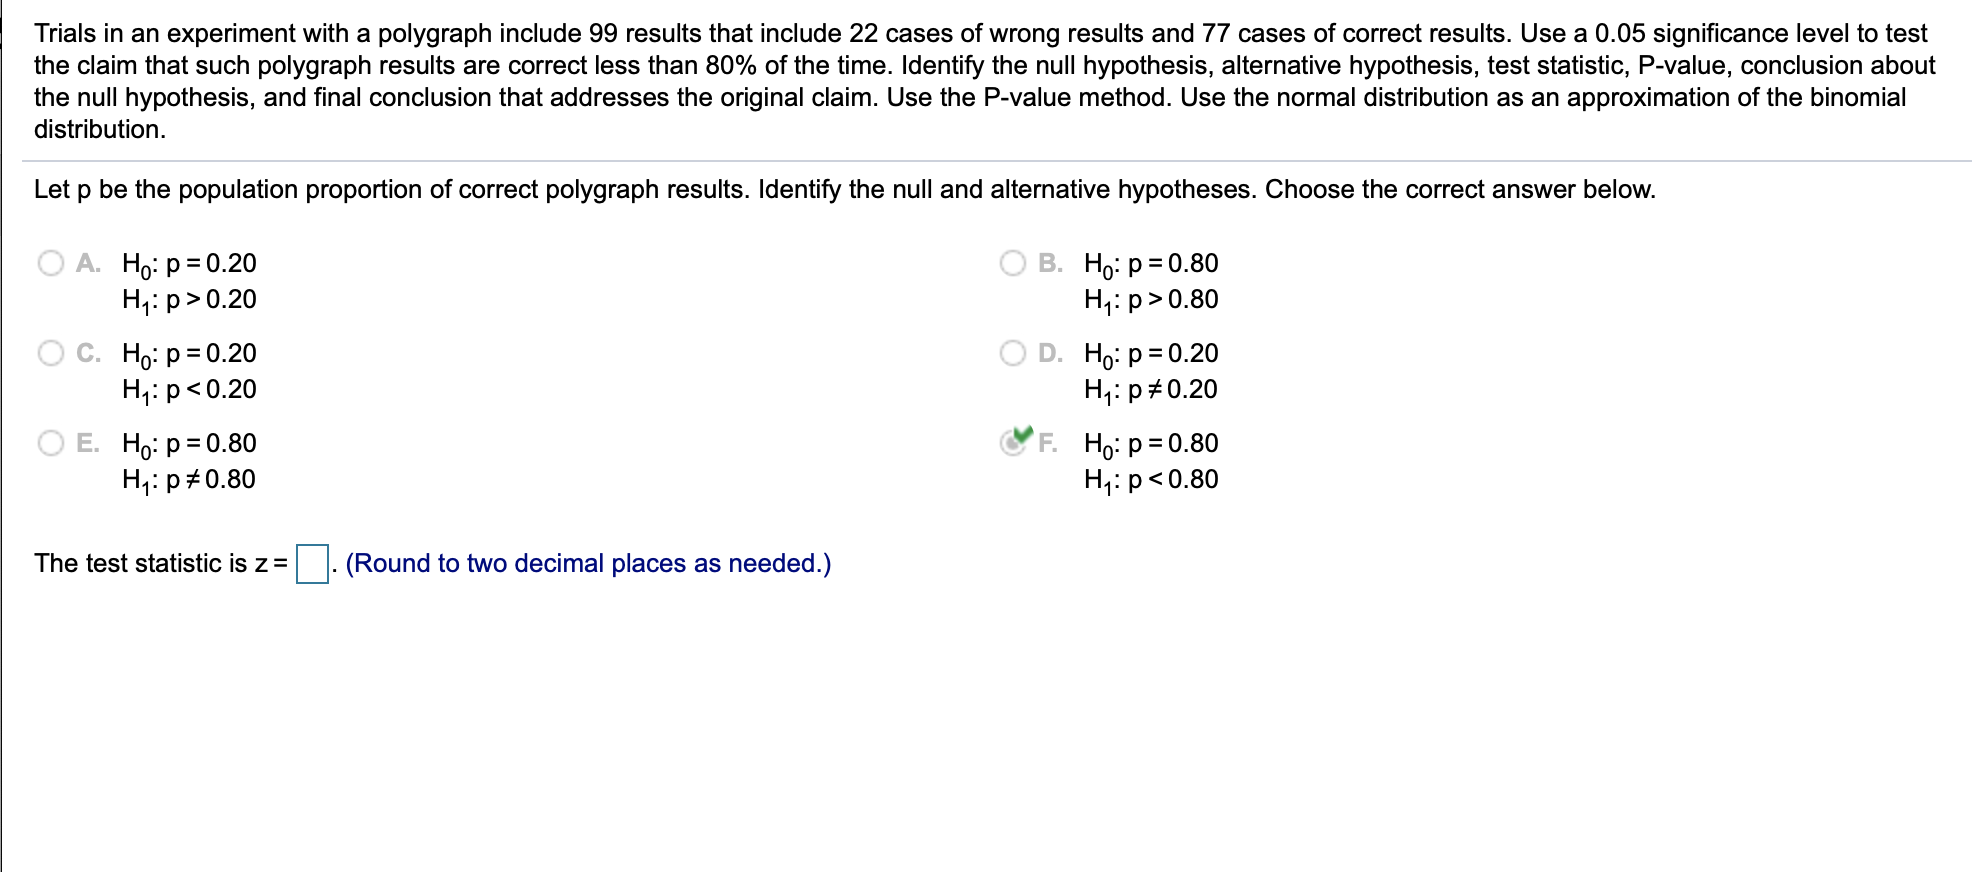Click the text 'The test statistic is z ='
This screenshot has height=872, width=1978.
click(x=159, y=563)
